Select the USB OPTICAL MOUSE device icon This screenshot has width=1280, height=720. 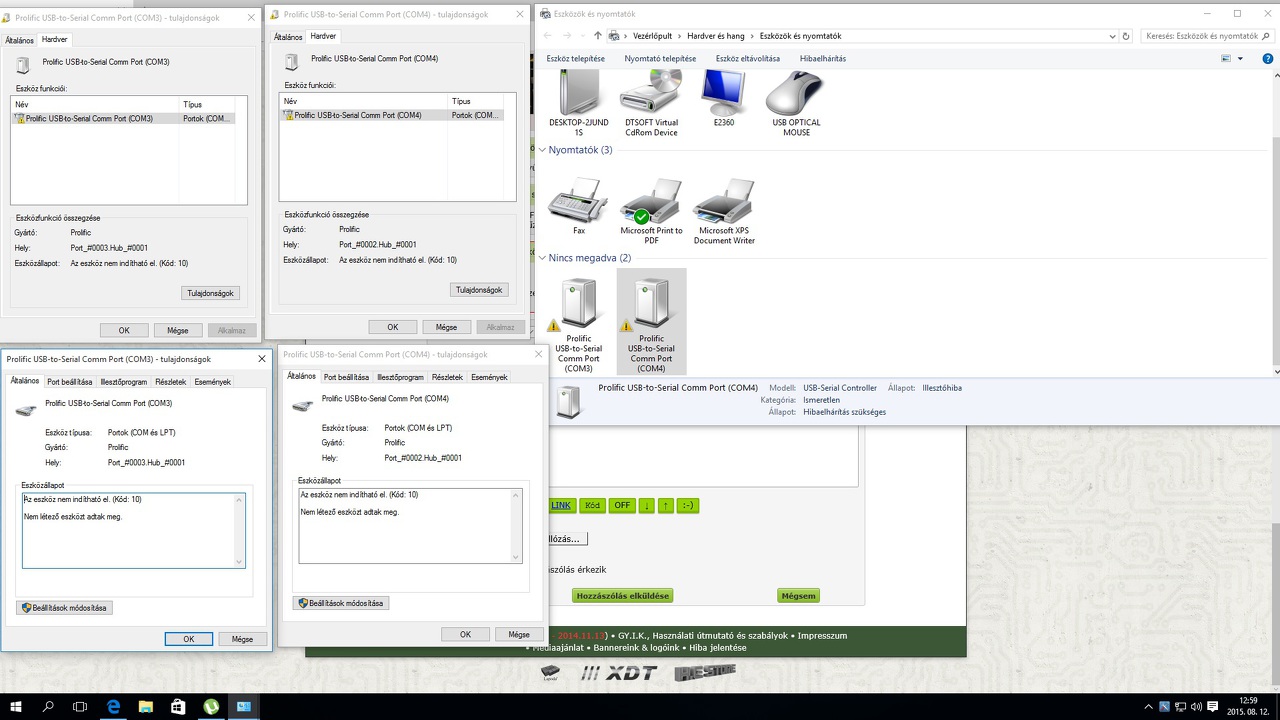click(796, 103)
